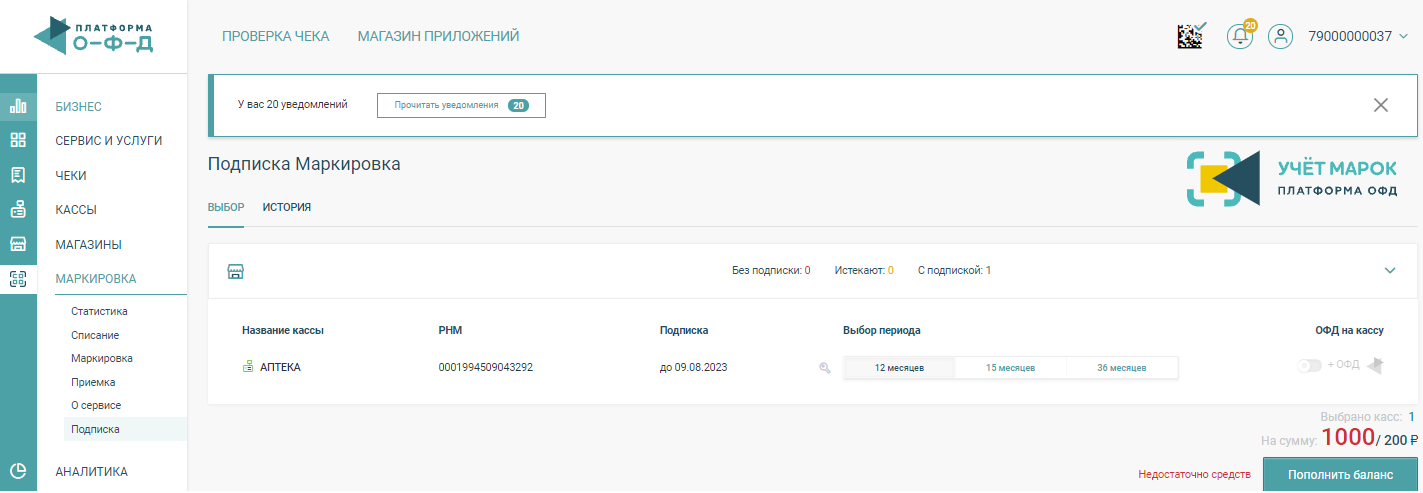Open the Статистика submenu item
The width and height of the screenshot is (1423, 493).
click(99, 311)
